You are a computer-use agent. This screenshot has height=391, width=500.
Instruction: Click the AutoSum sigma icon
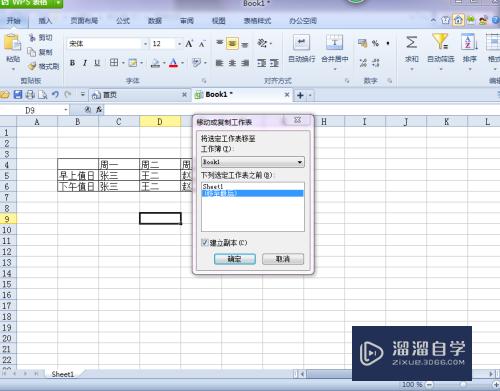(411, 42)
